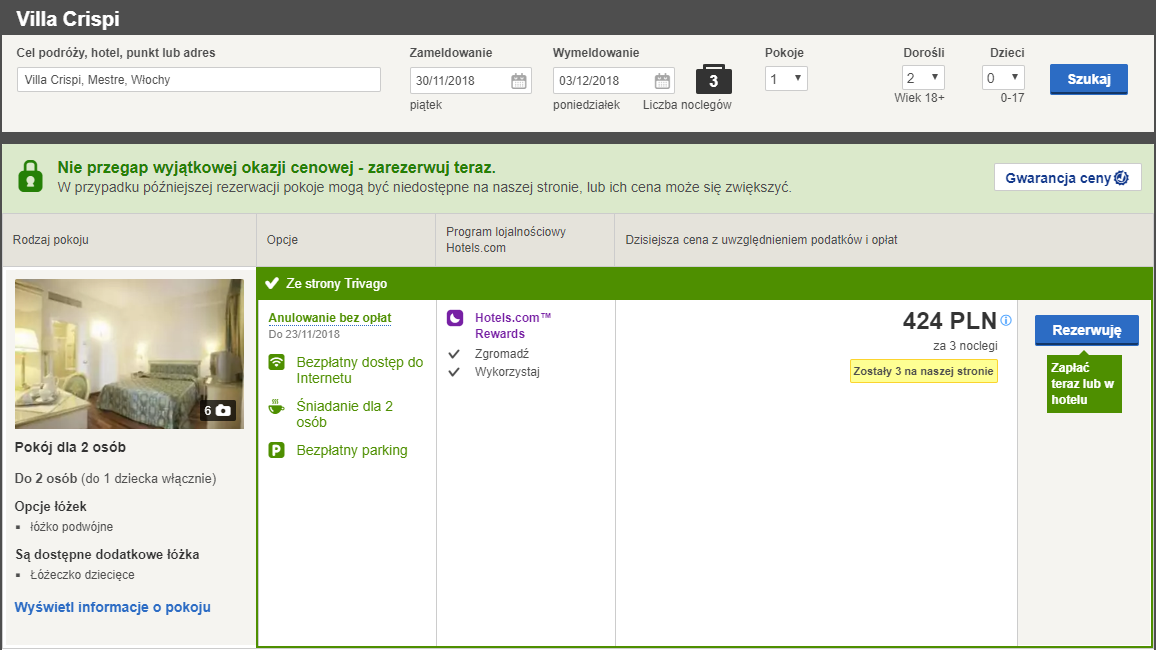Open the check-out date calendar icon
Screen dimensions: 1156x650
point(662,80)
